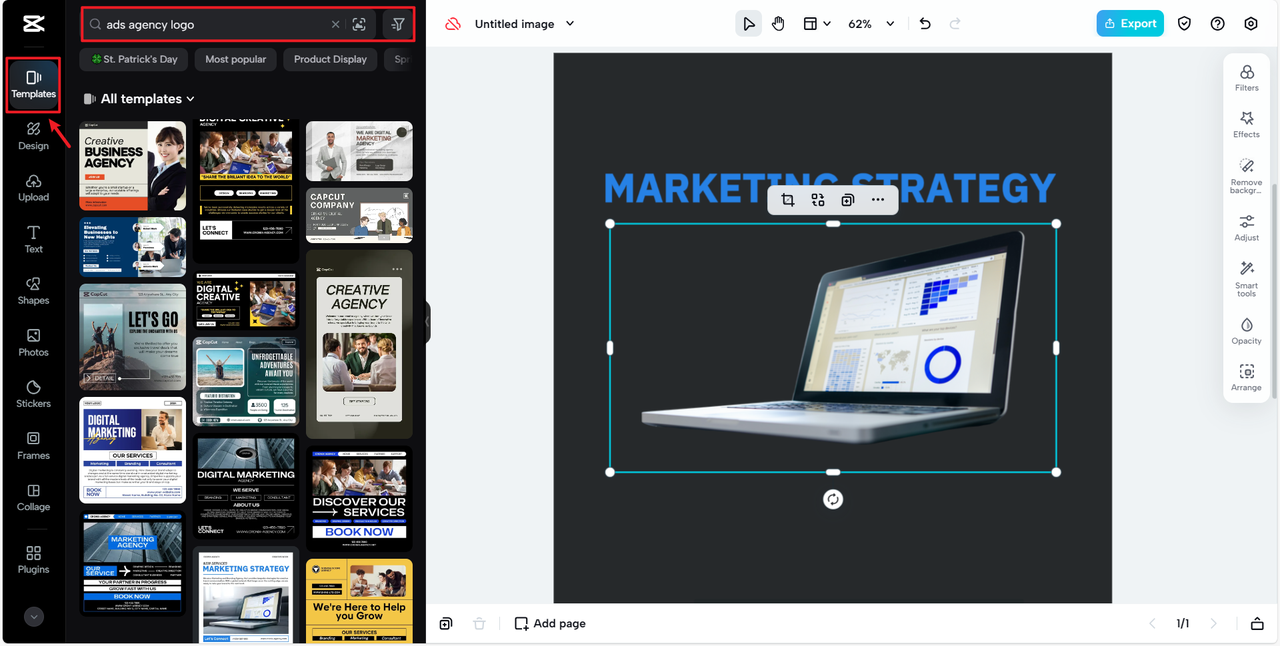Choose the Unforgettable Adventures Await You template
This screenshot has width=1280, height=646.
point(246,381)
